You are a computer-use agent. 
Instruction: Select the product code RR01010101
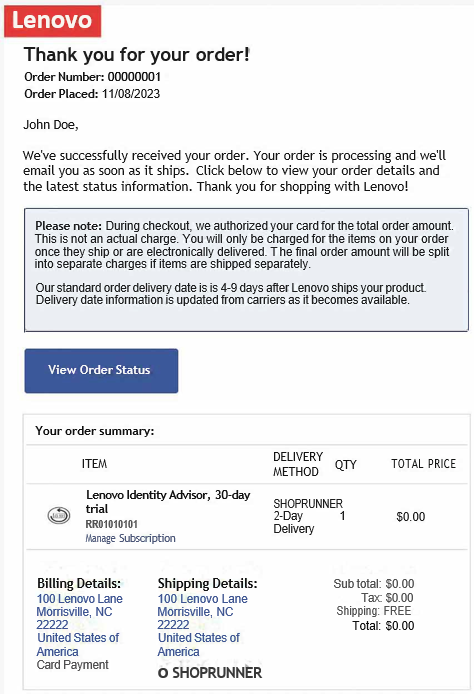coord(112,524)
